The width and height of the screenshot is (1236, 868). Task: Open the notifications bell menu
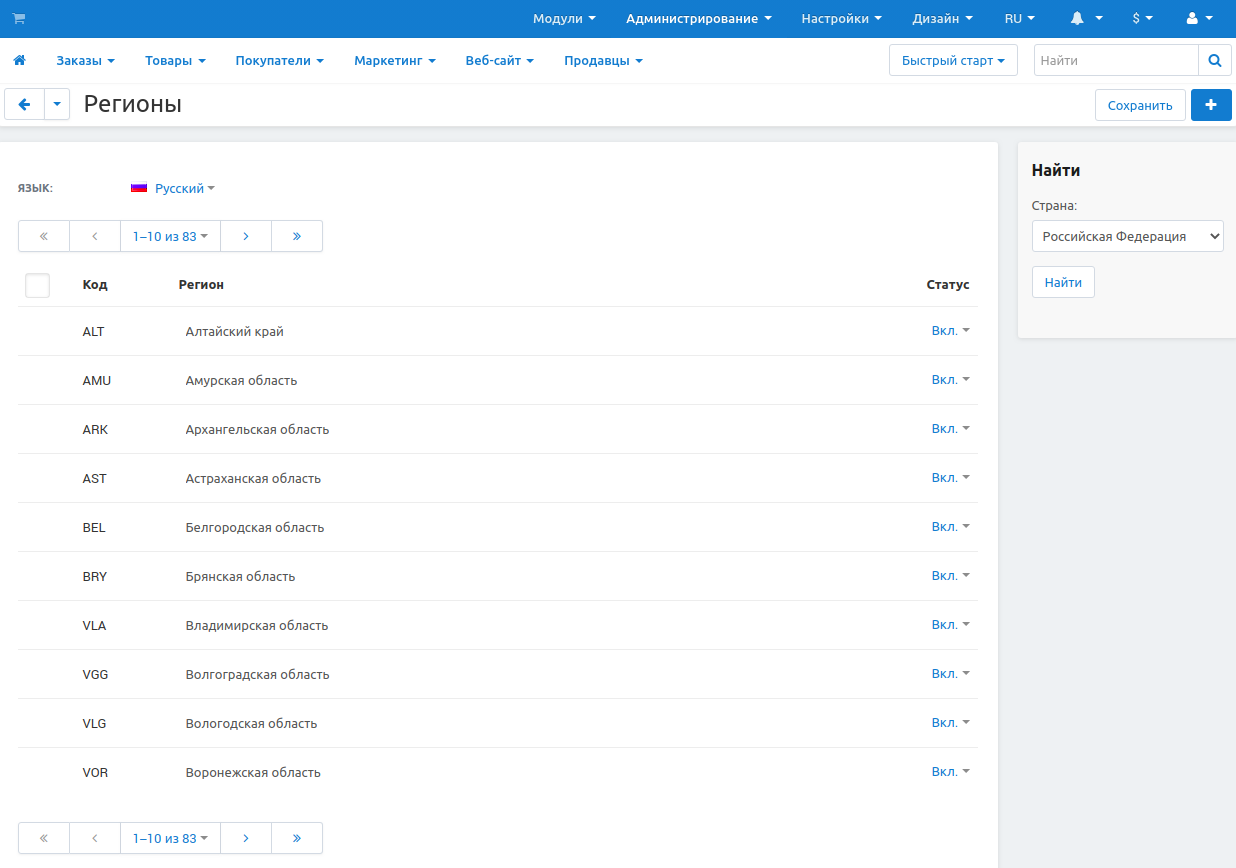(1086, 19)
